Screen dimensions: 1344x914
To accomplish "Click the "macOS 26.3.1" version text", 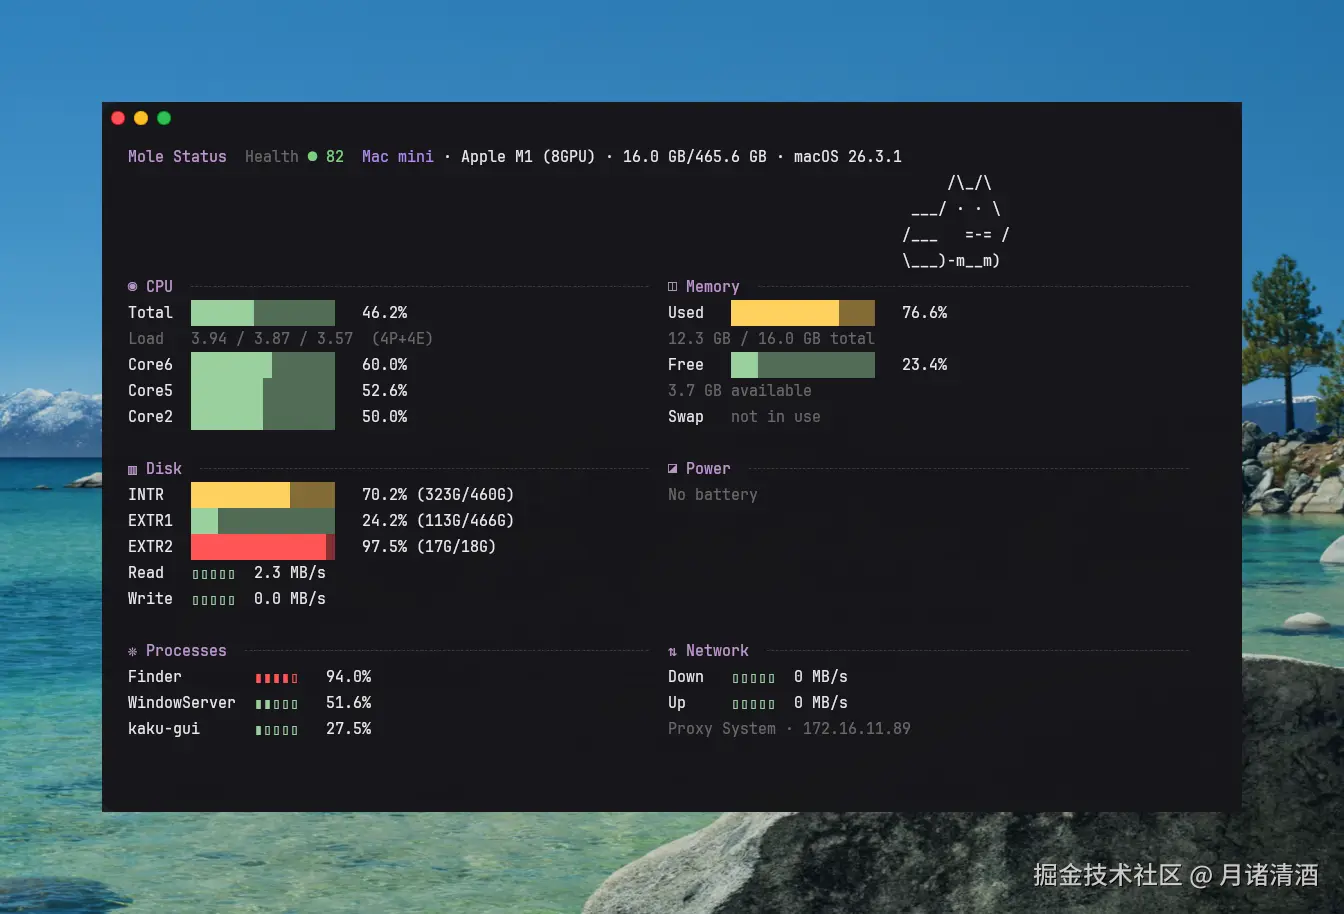I will coord(848,156).
